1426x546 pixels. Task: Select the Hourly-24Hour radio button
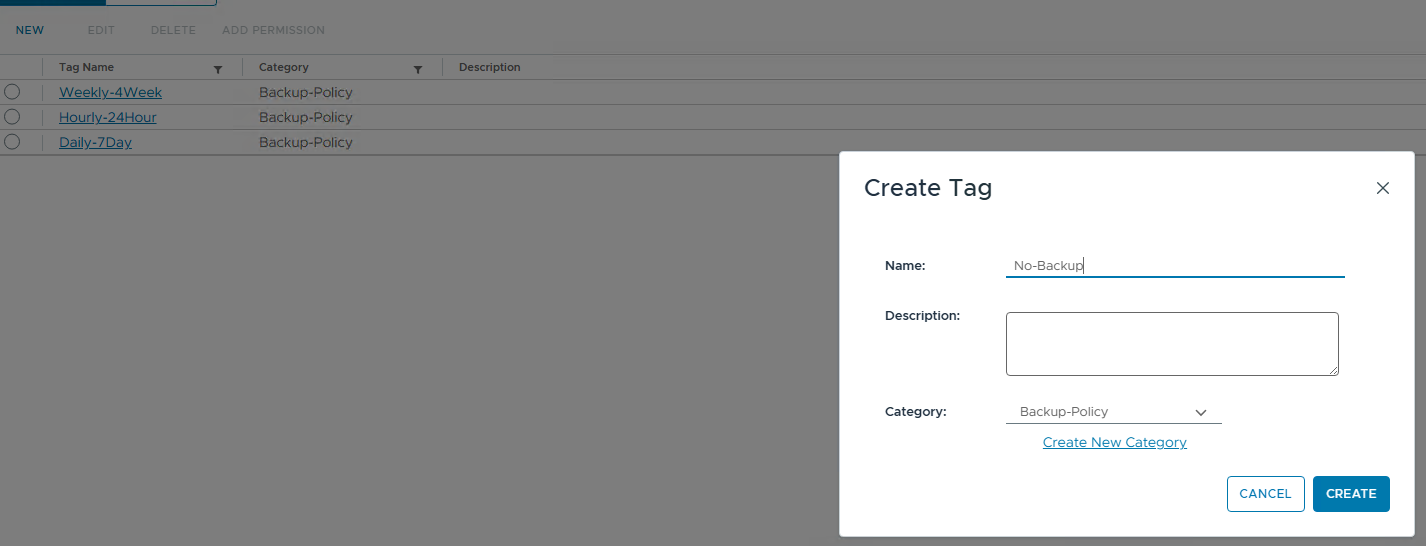tap(12, 117)
